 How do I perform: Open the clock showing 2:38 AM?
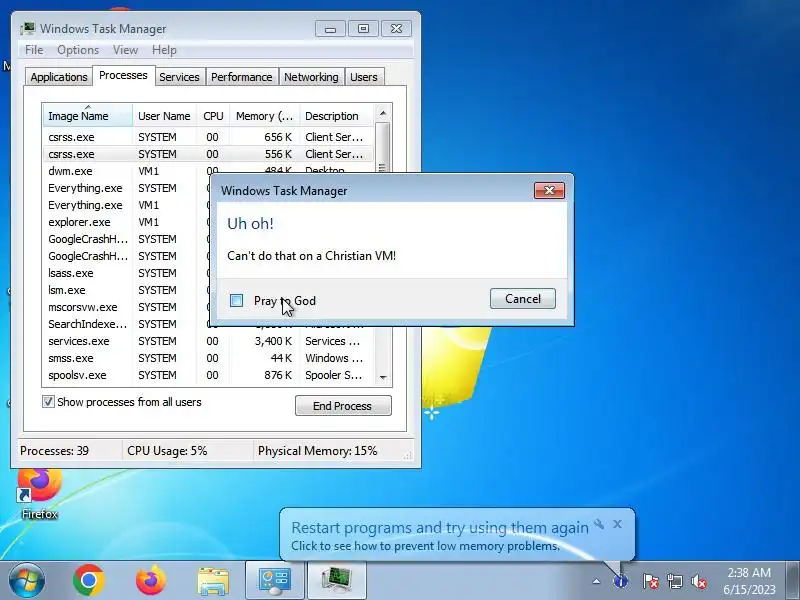pos(749,581)
